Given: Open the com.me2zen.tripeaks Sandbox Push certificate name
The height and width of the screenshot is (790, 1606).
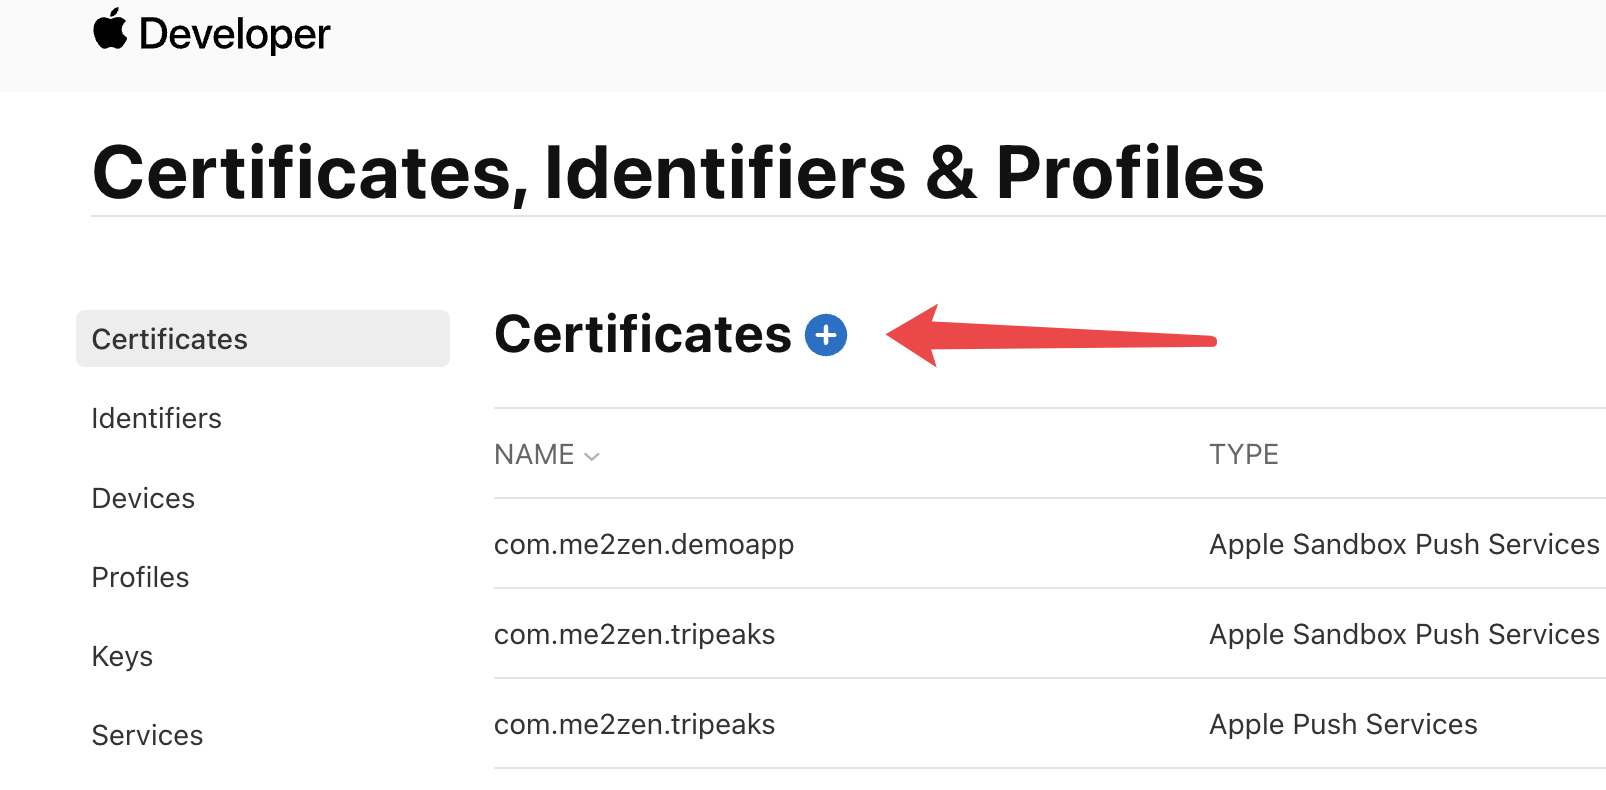Looking at the screenshot, I should point(634,634).
